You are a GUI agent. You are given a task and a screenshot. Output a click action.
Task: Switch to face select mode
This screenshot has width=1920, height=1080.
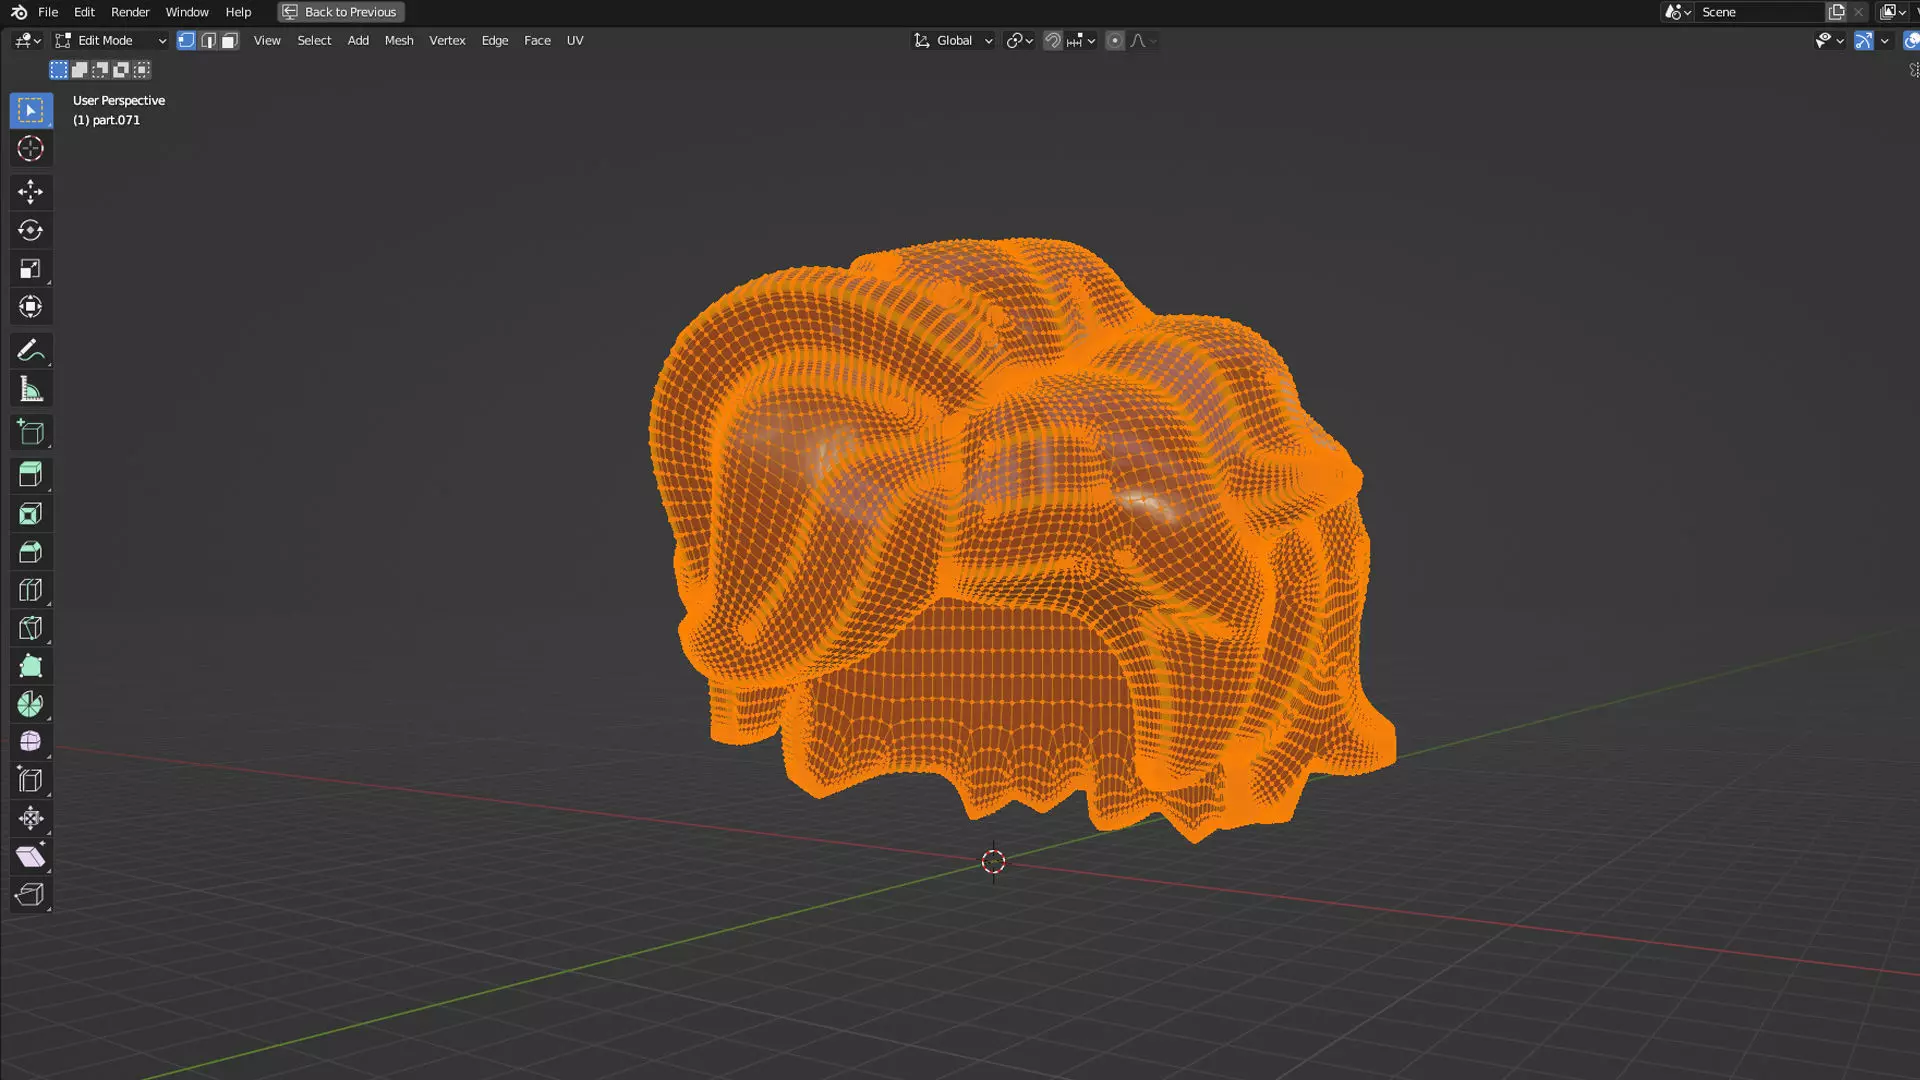[230, 41]
